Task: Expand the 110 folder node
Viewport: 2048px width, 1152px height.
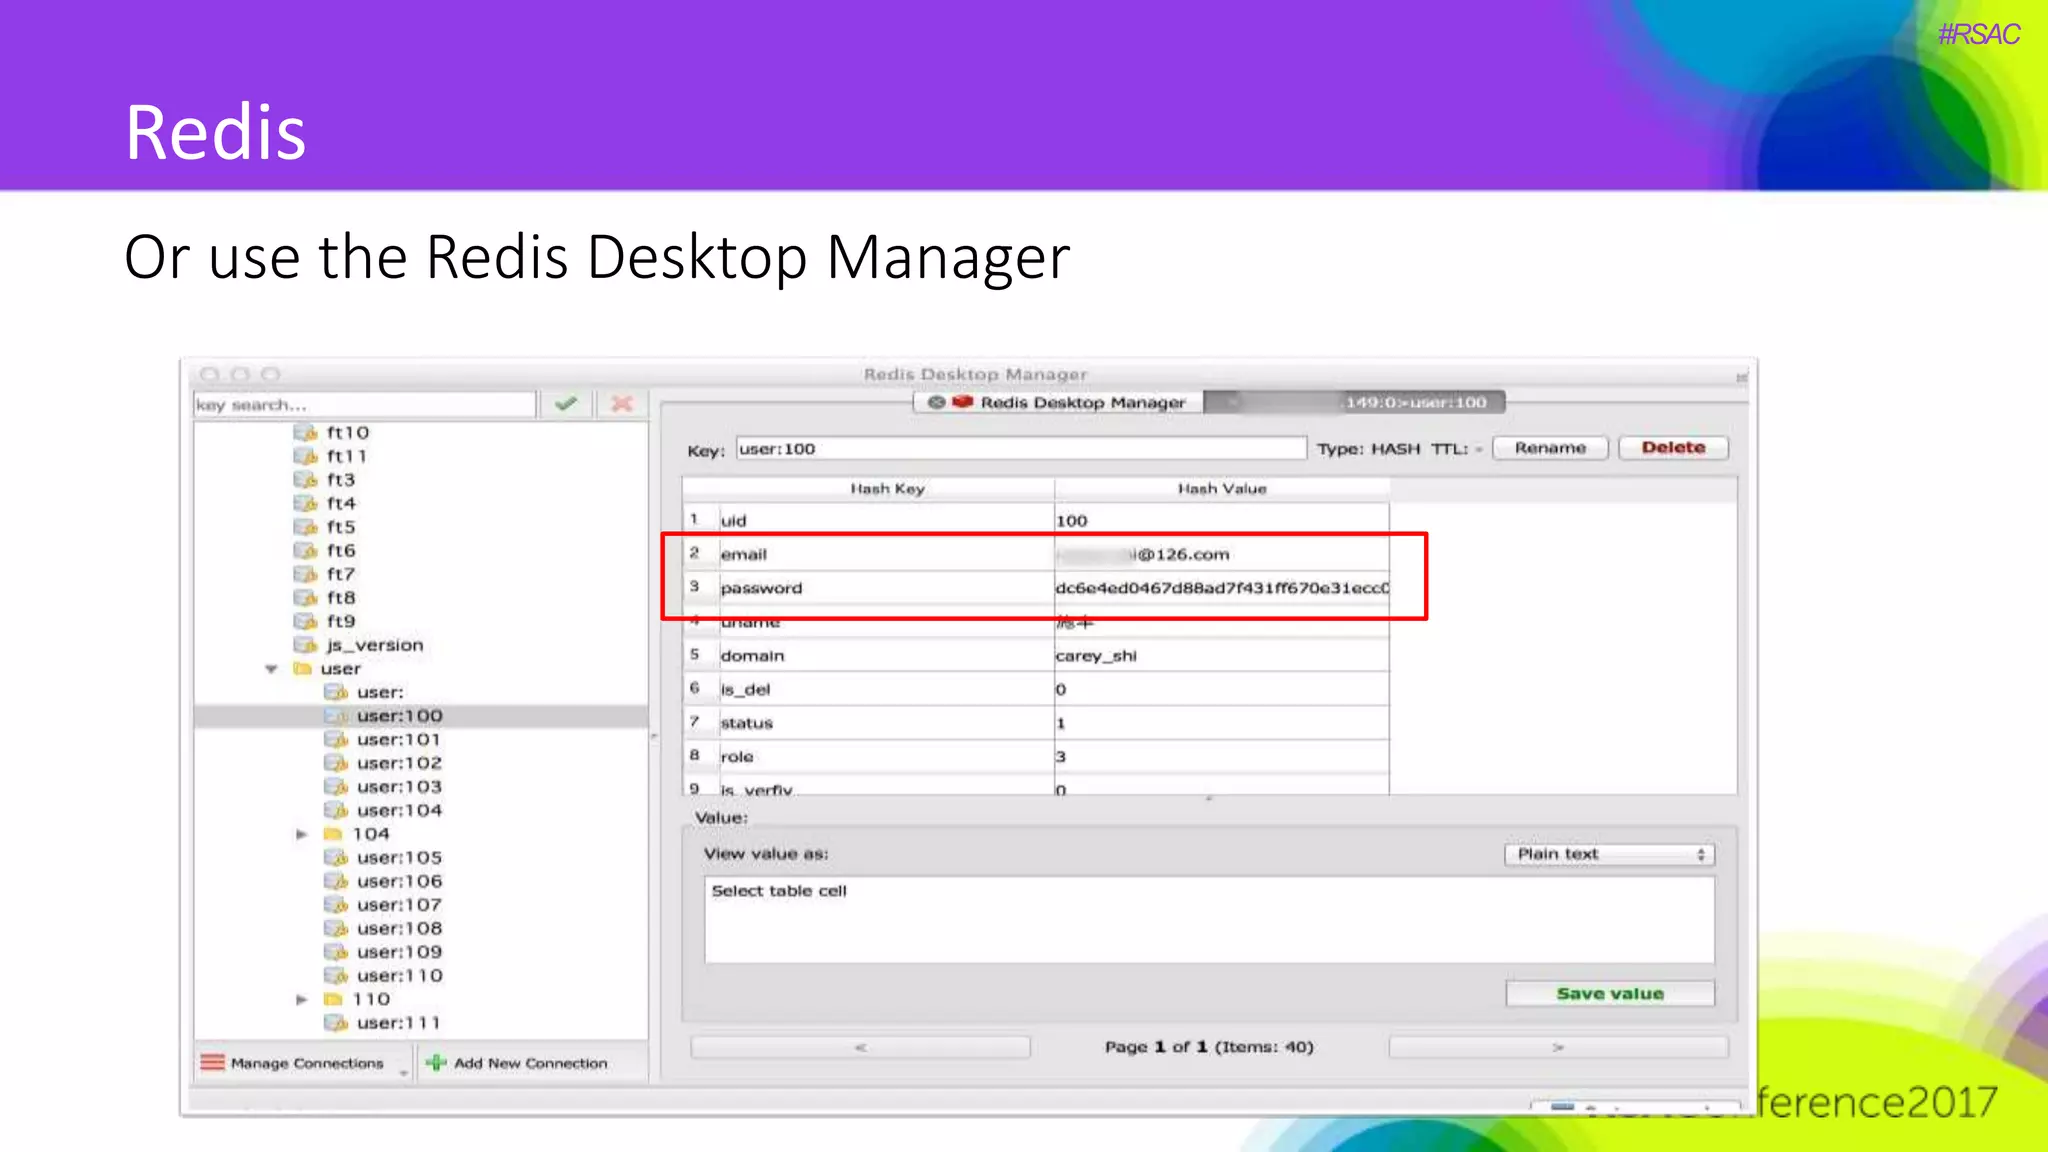Action: coord(301,999)
